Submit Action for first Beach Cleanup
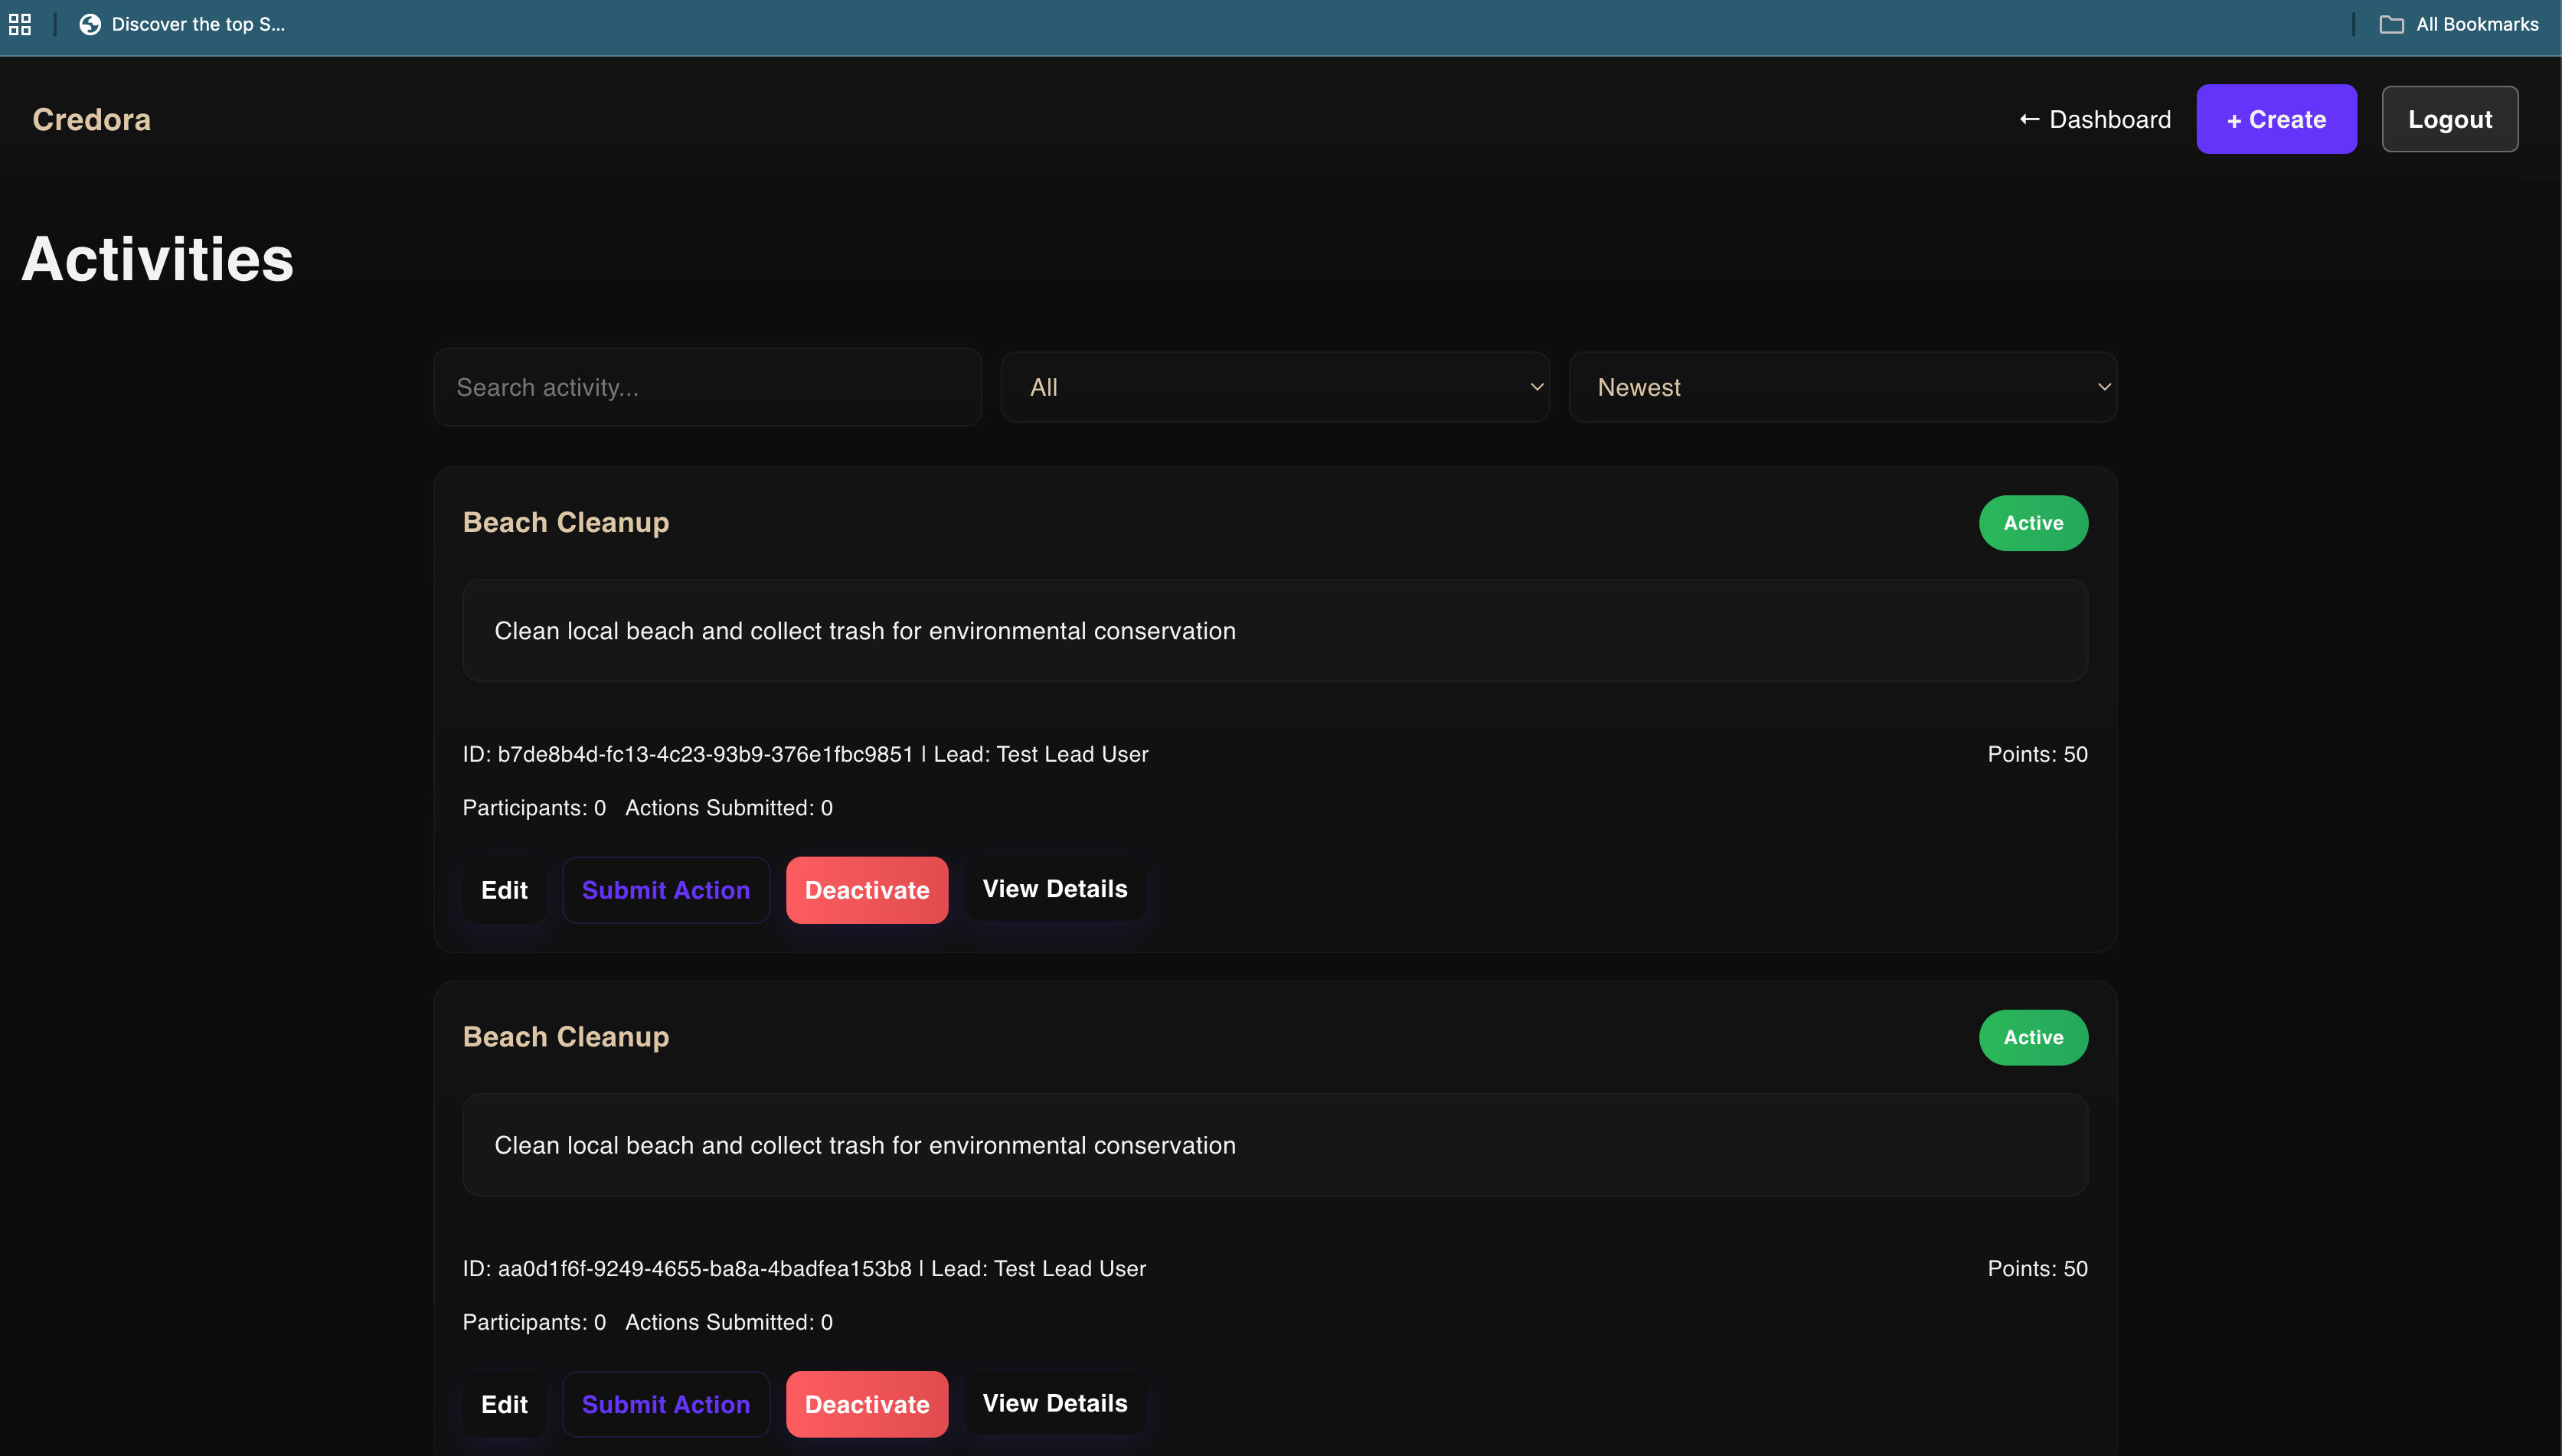 [x=666, y=890]
